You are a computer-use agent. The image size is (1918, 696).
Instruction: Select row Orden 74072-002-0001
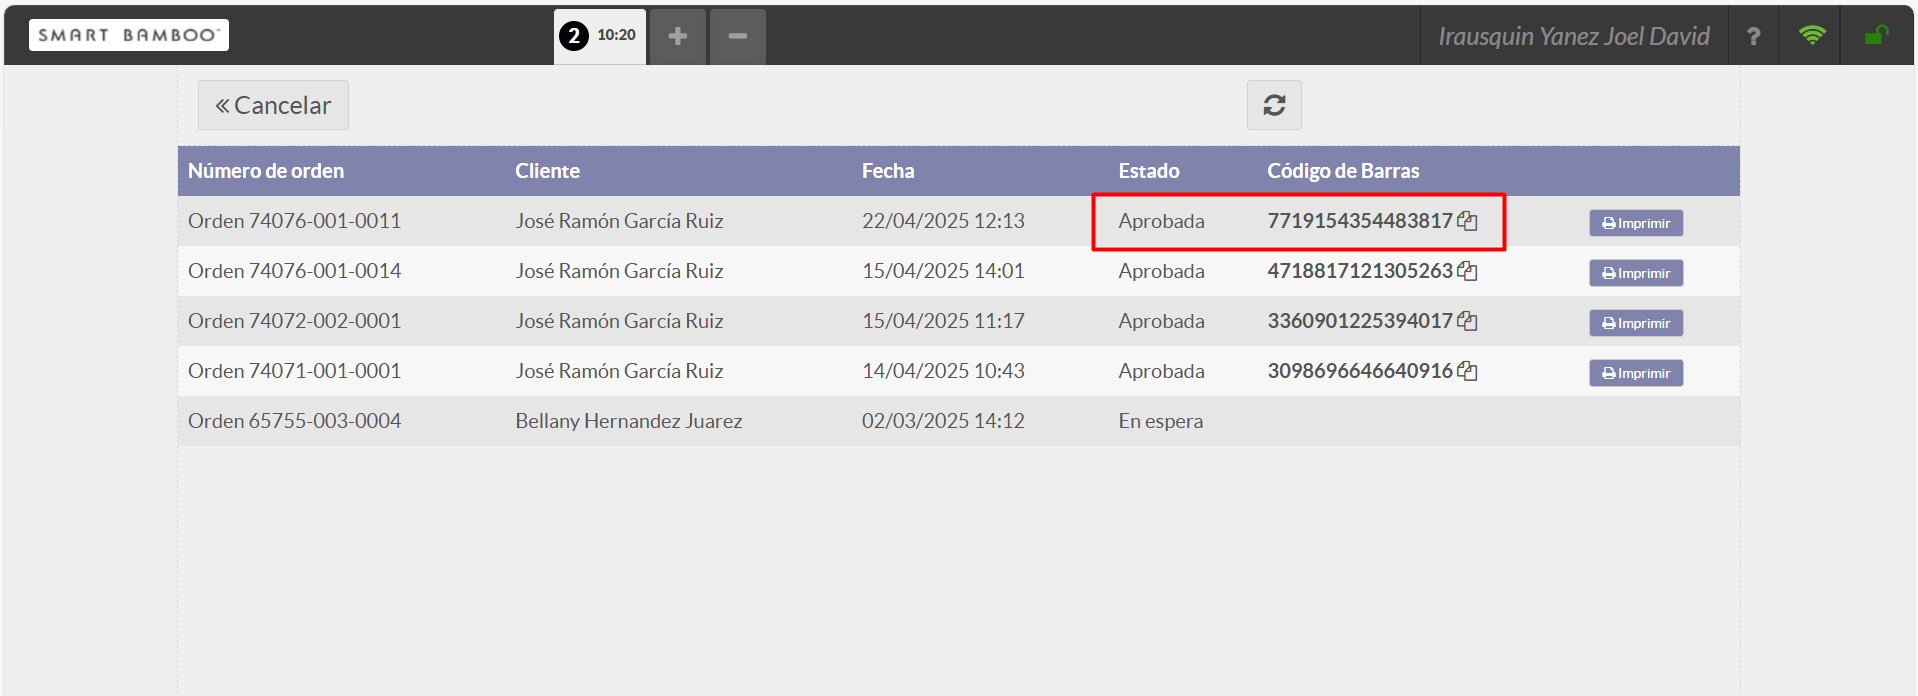point(958,321)
